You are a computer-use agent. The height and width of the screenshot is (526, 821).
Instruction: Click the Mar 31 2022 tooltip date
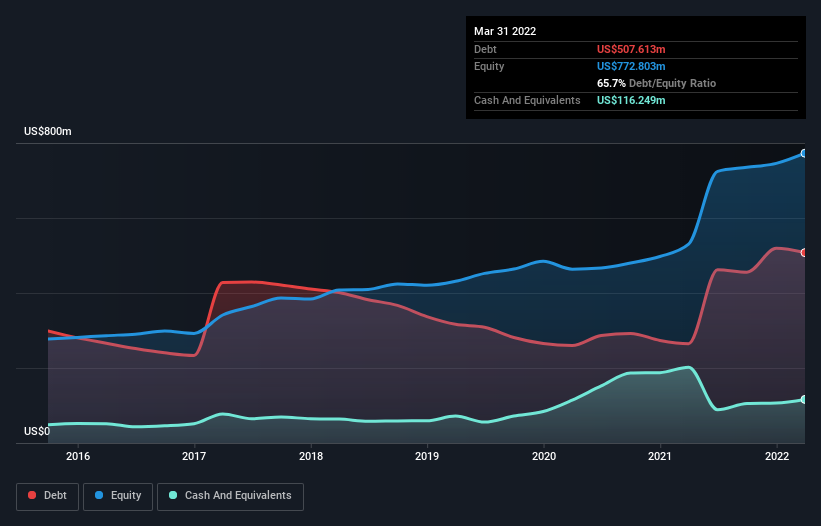point(505,31)
